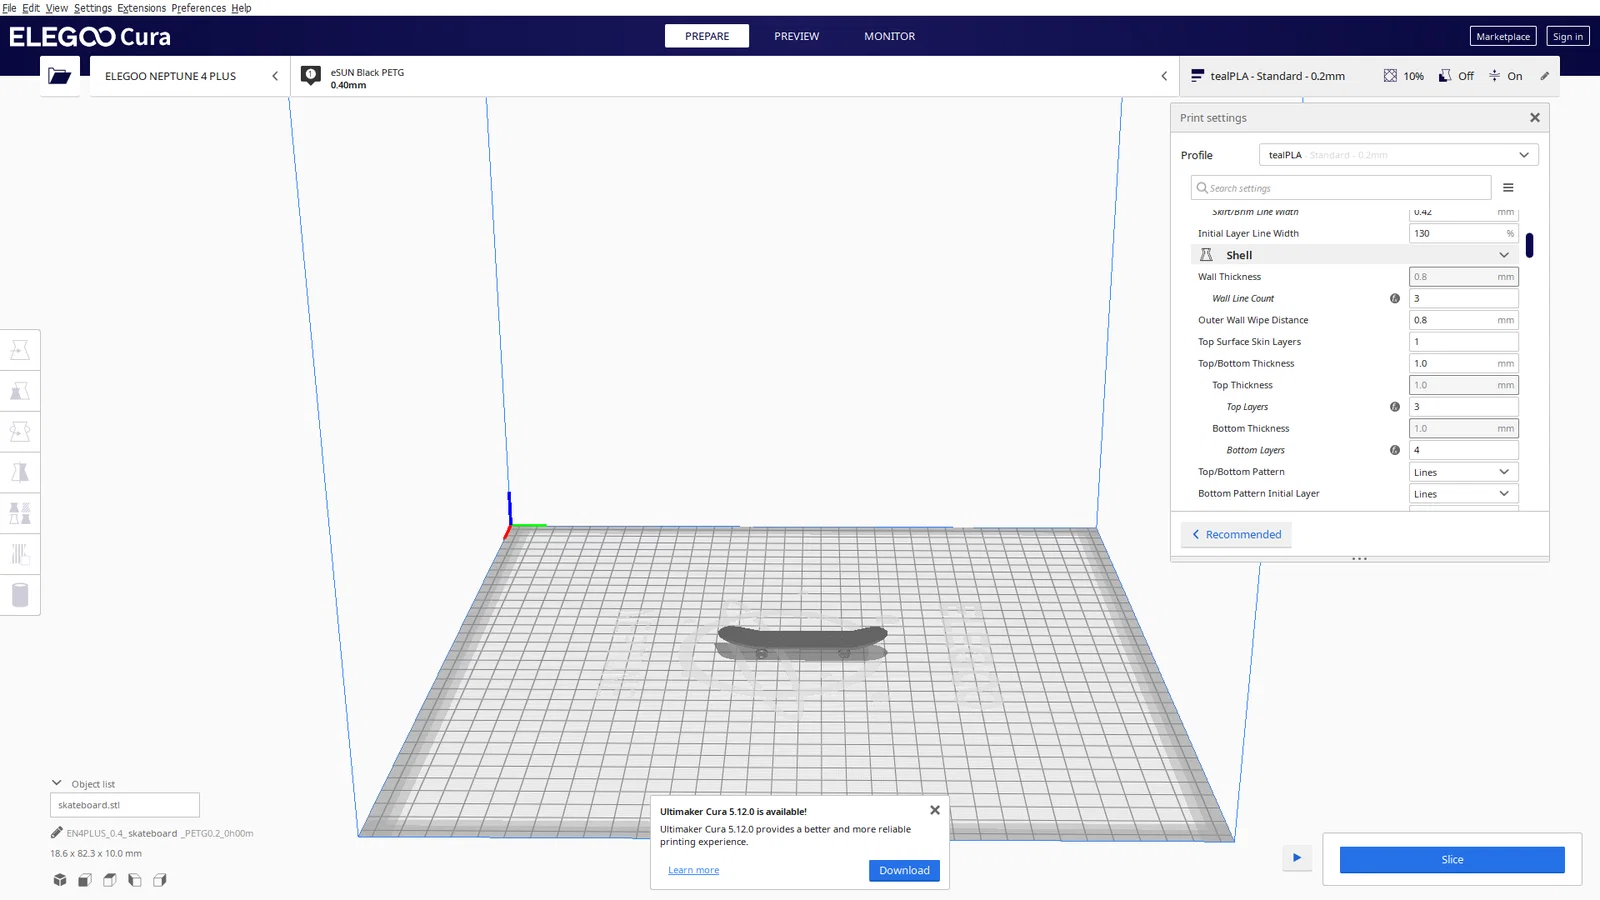Image resolution: width=1600 pixels, height=900 pixels.
Task: Click info icon next to Top Layers
Action: click(x=1395, y=406)
